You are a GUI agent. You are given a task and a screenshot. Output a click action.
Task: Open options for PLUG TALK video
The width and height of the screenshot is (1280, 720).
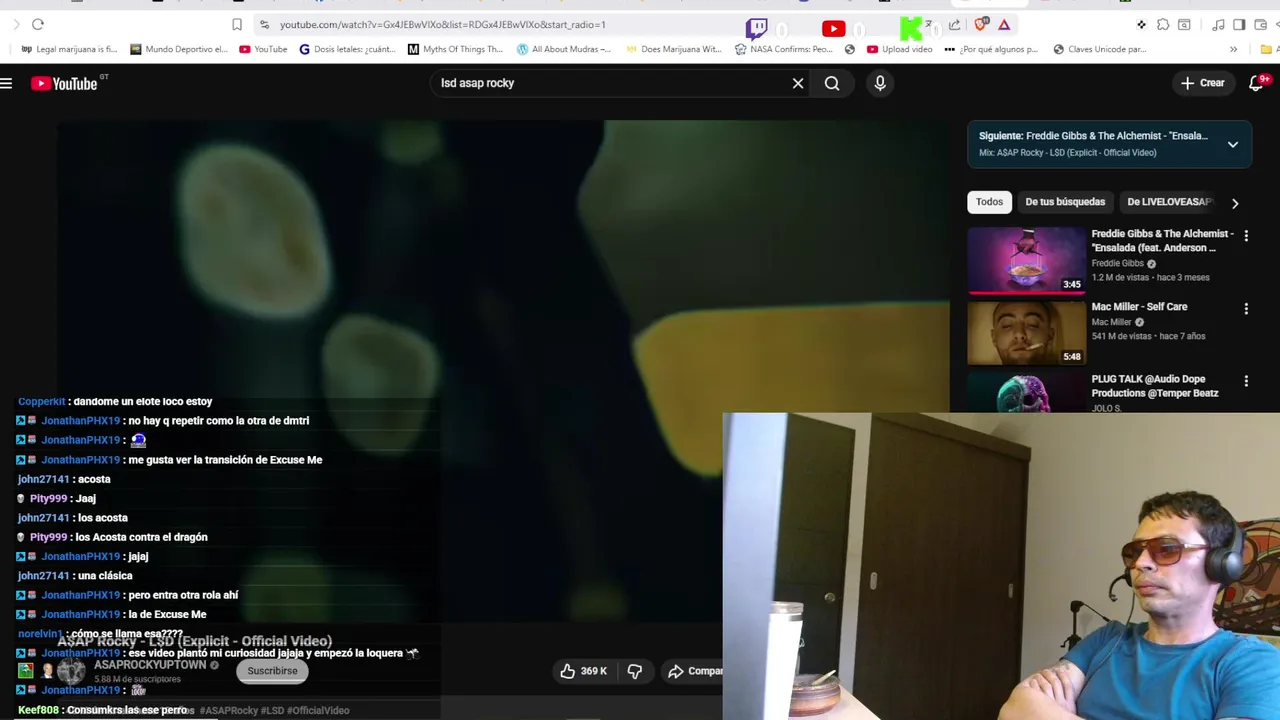[x=1246, y=381]
